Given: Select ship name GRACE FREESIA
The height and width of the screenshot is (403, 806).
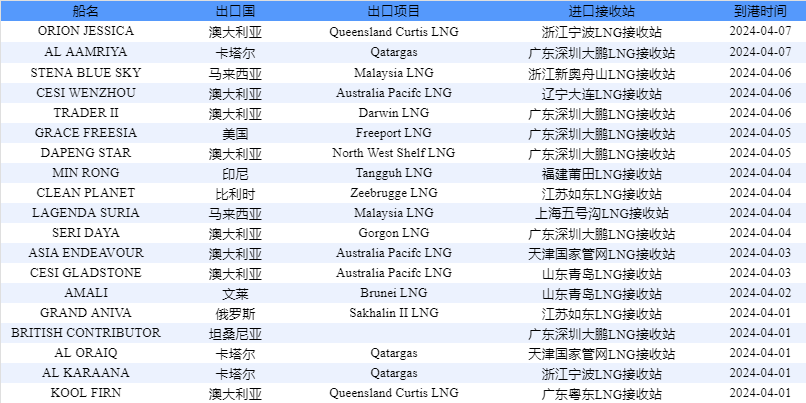Looking at the screenshot, I should (x=86, y=133).
